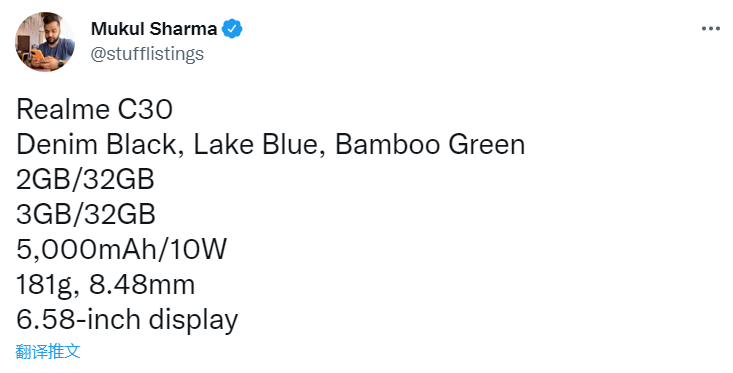Click the 6.58-inch size text

click(x=79, y=320)
